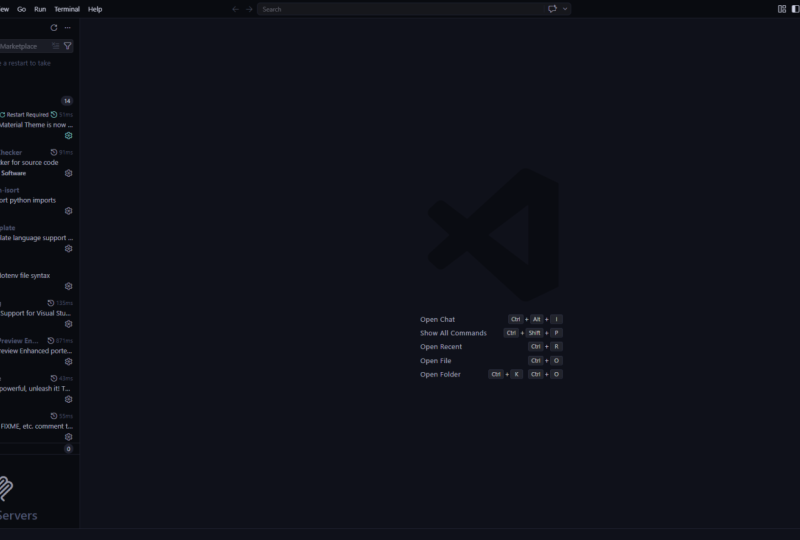The height and width of the screenshot is (540, 800).
Task: Click the installed extensions count badge 14
Action: (x=67, y=101)
